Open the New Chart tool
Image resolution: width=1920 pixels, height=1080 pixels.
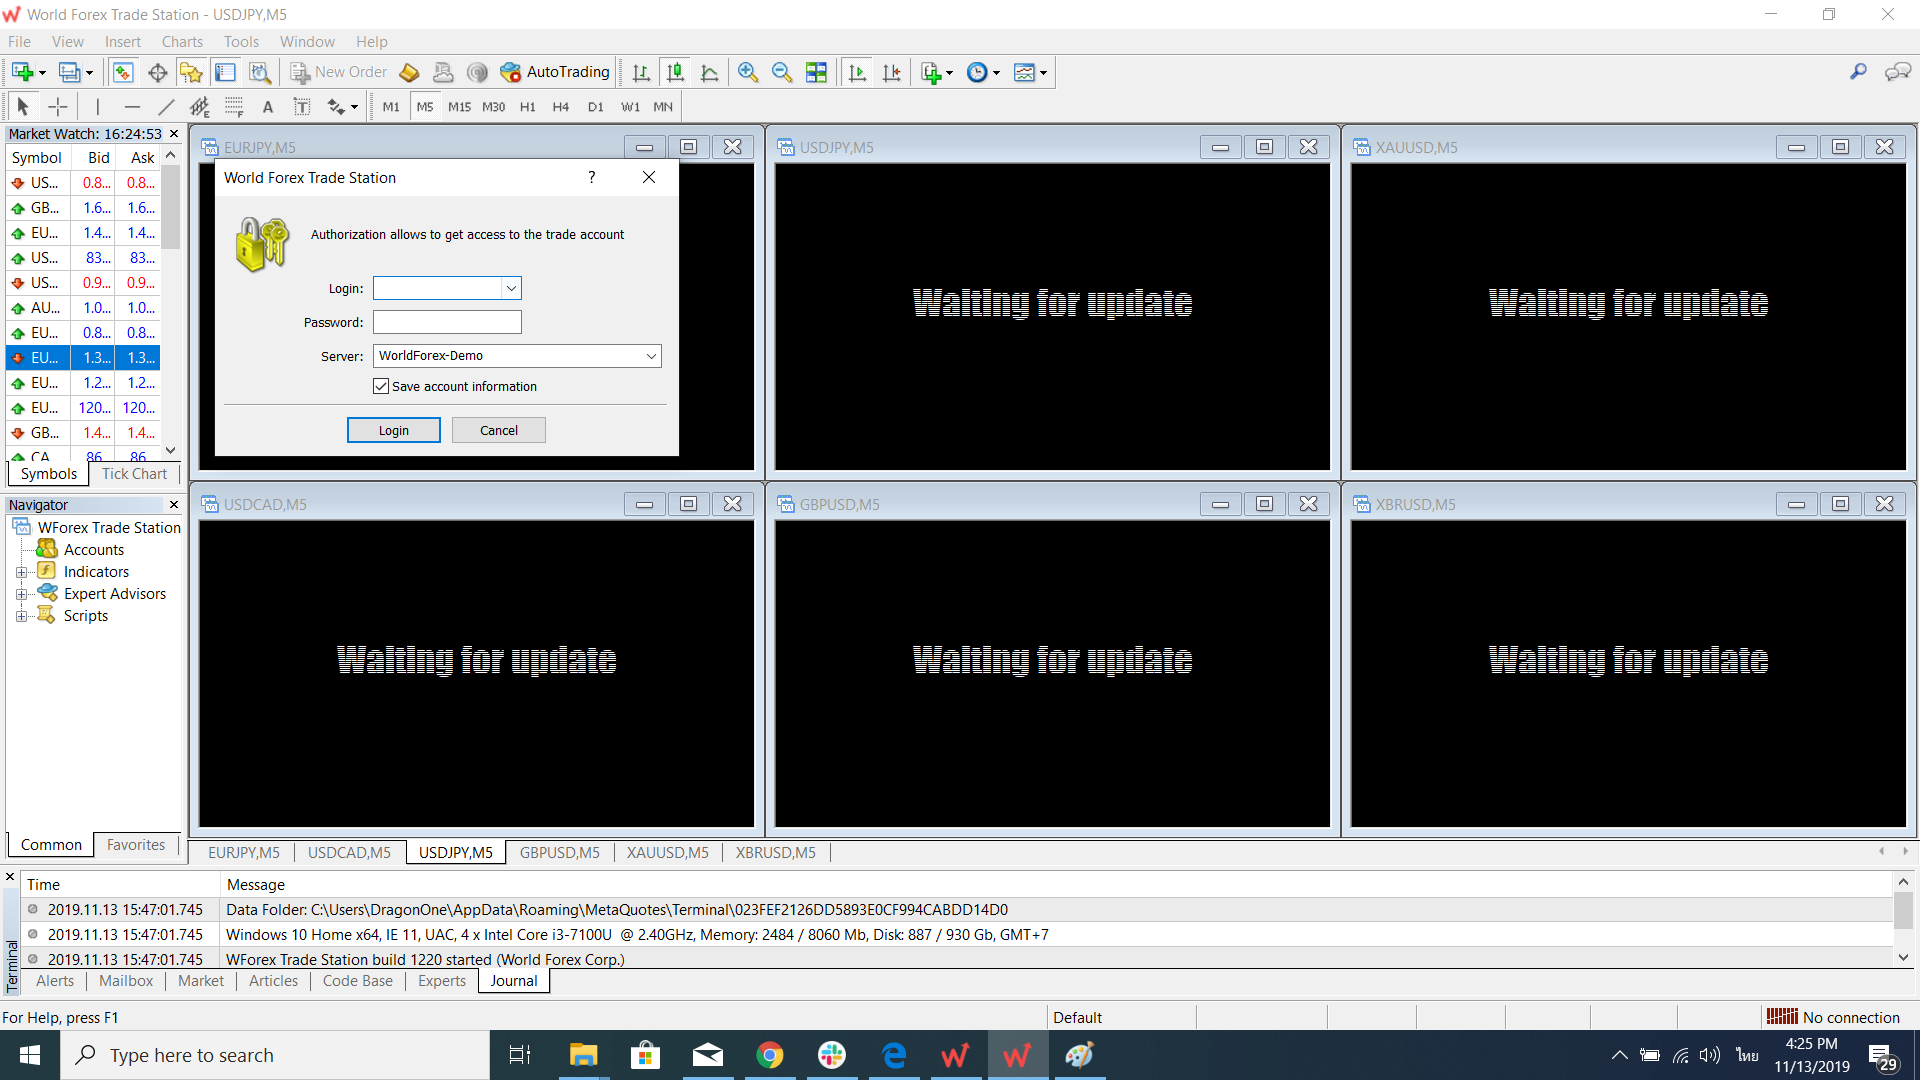pos(22,72)
